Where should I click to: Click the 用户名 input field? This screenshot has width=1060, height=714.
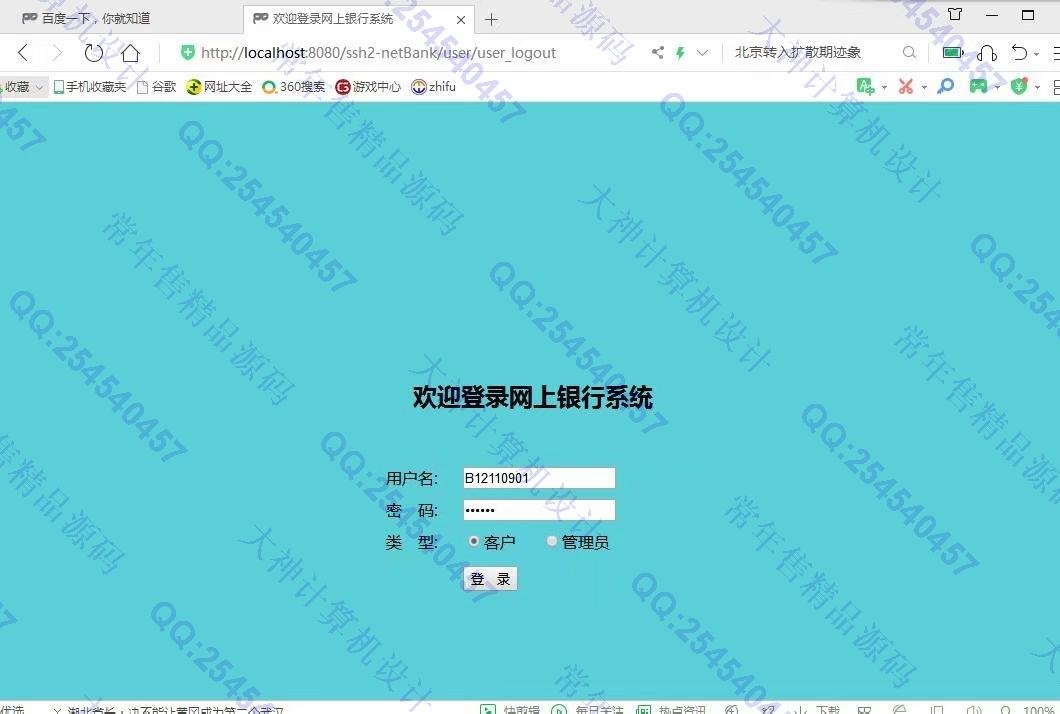pyautogui.click(x=539, y=478)
